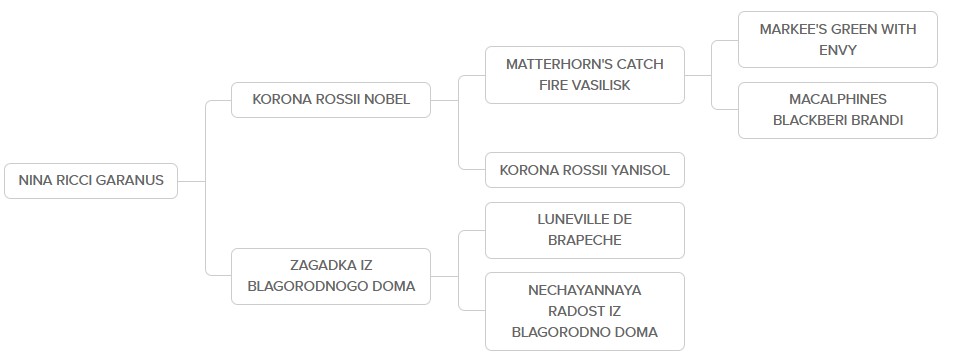Open the KORONA ROSSII YANISOL entry
This screenshot has height=360, width=971.
click(x=585, y=170)
